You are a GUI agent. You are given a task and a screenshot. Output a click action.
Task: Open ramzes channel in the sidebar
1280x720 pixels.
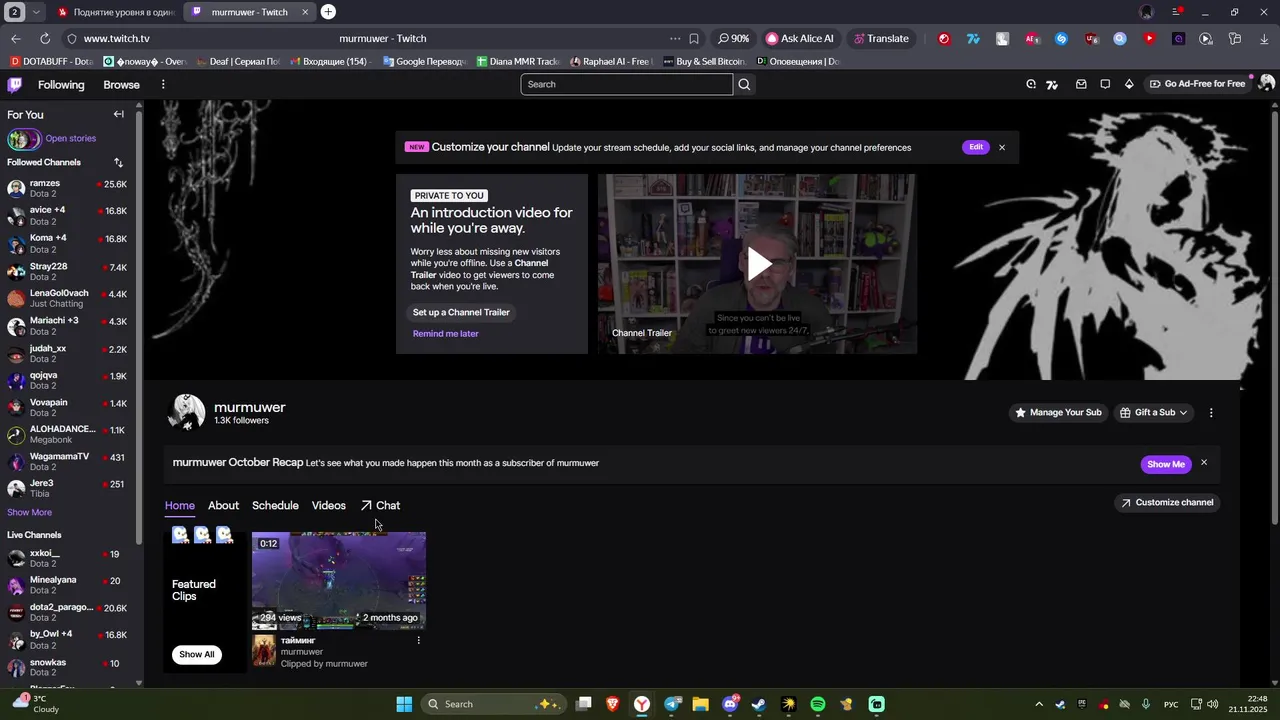tap(67, 188)
